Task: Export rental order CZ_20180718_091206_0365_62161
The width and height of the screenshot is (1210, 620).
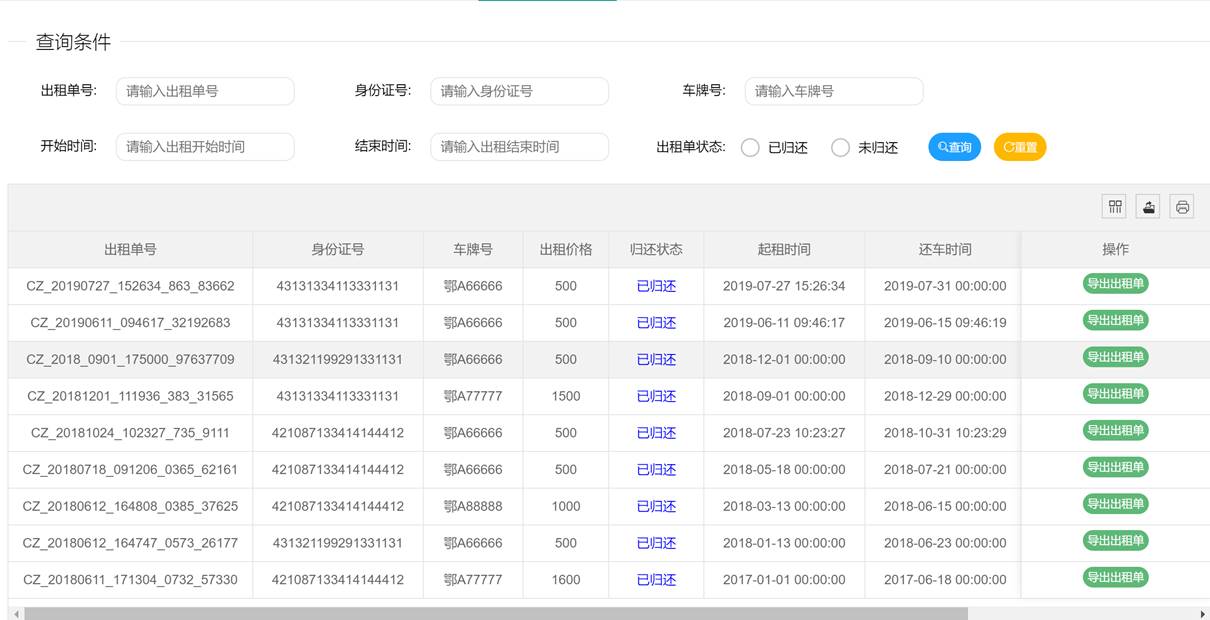Action: click(1115, 467)
